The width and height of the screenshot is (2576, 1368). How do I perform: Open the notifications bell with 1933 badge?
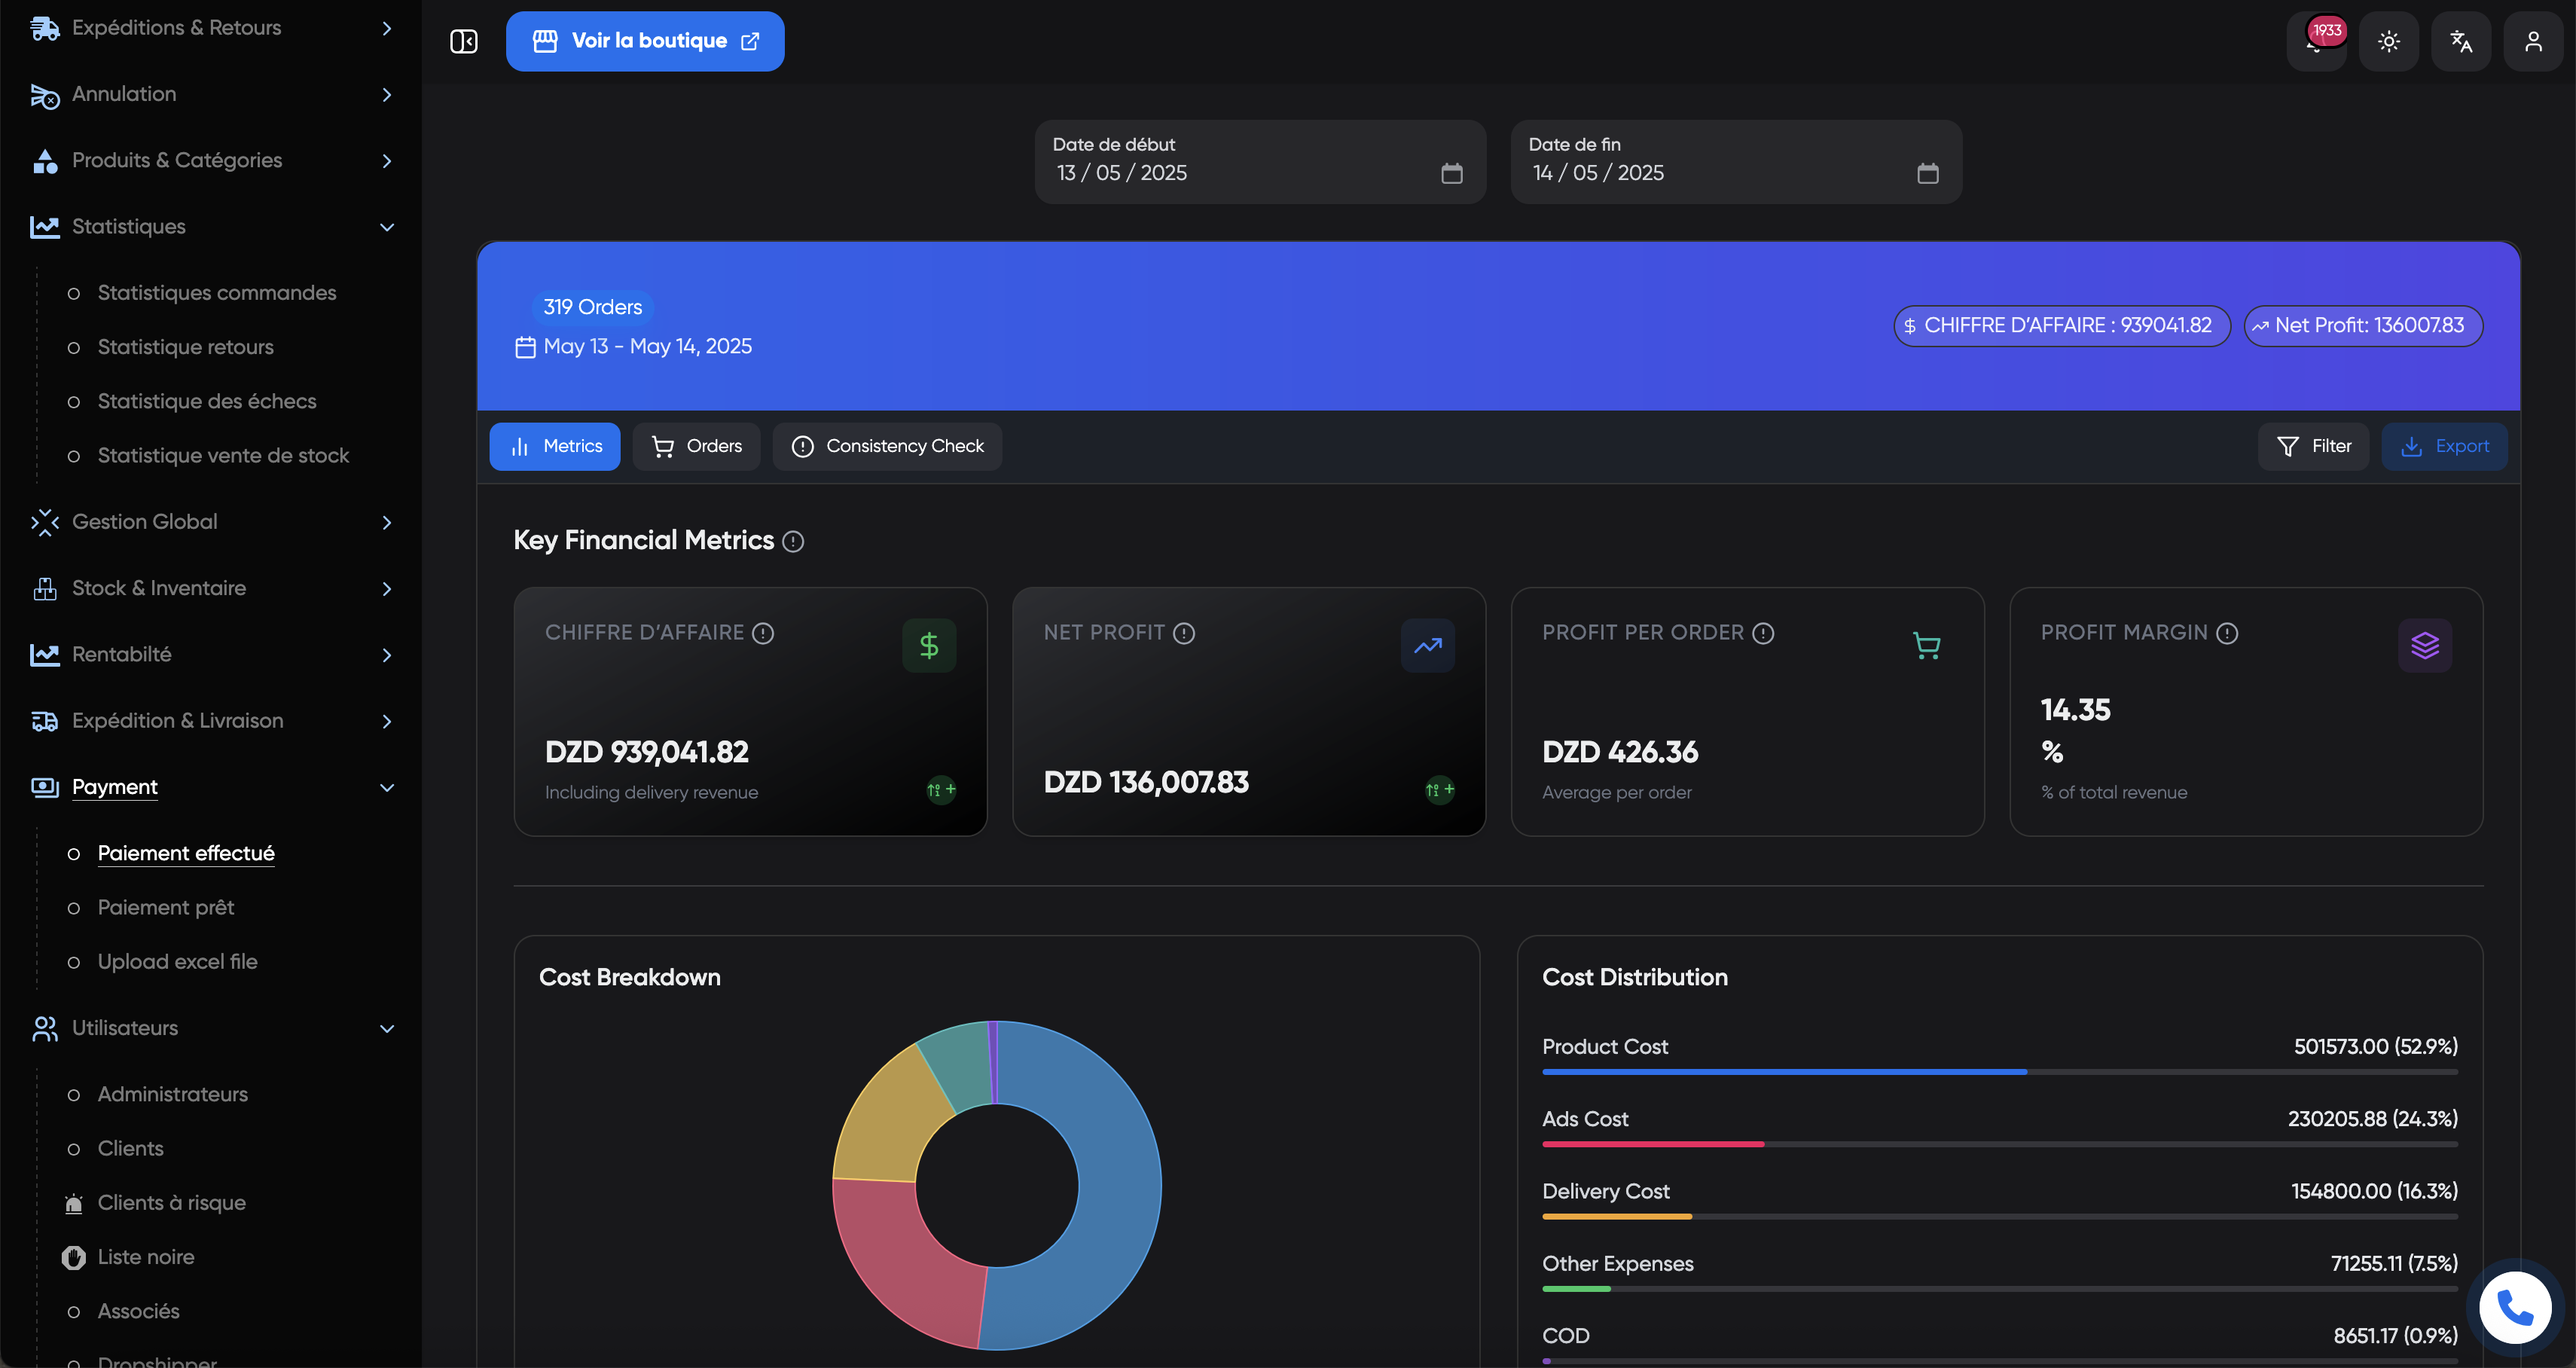click(x=2317, y=41)
